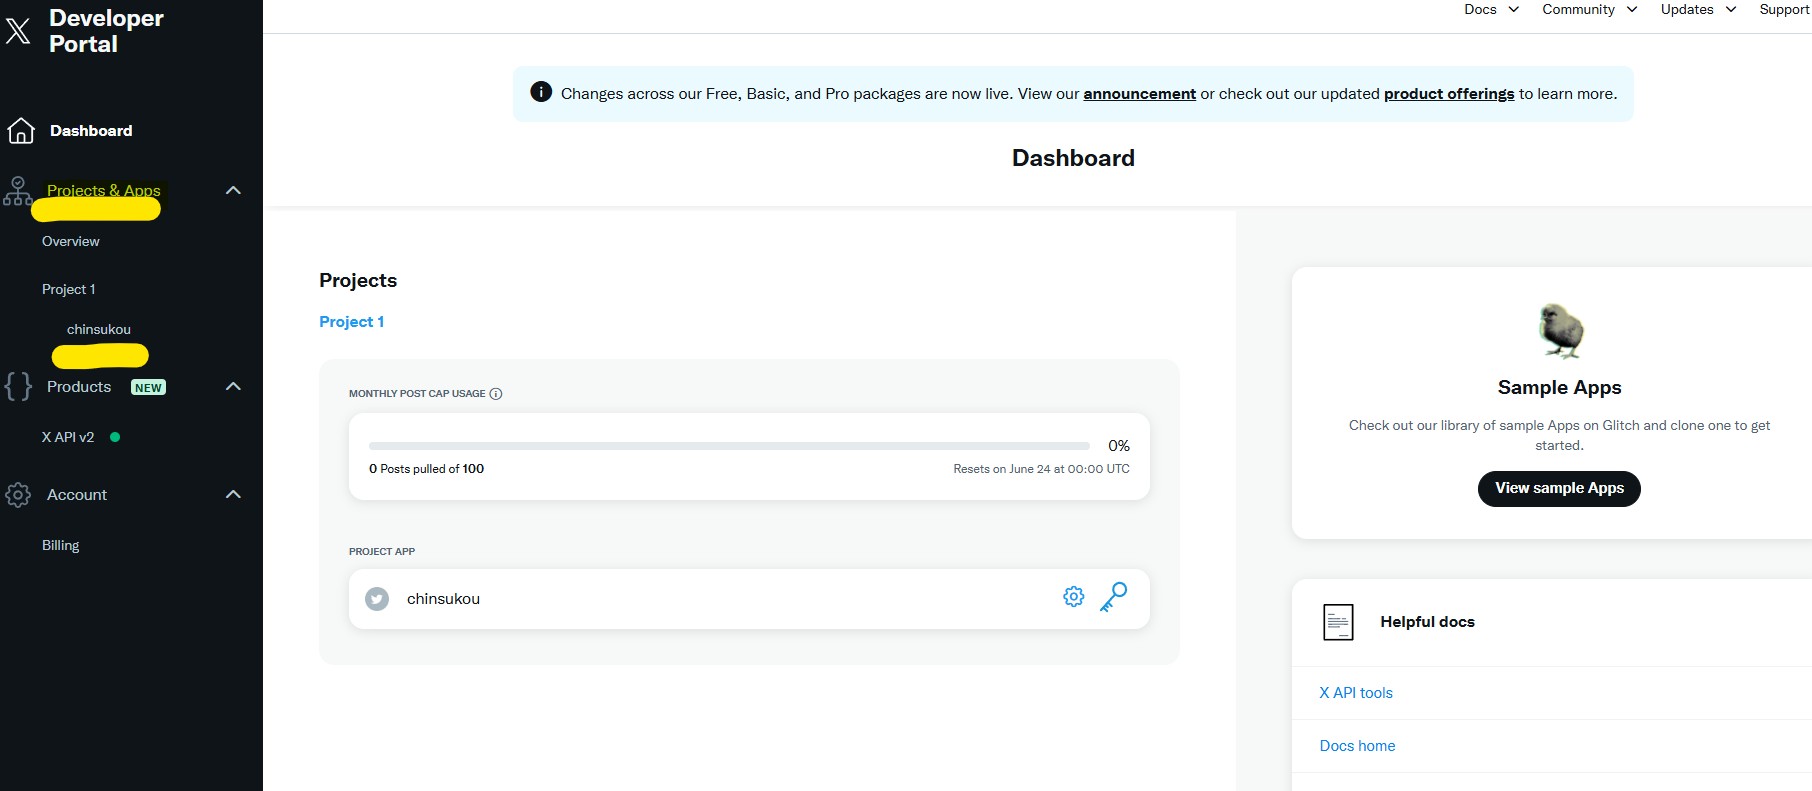Click the announcement banner info icon
This screenshot has width=1812, height=791.
541,92
